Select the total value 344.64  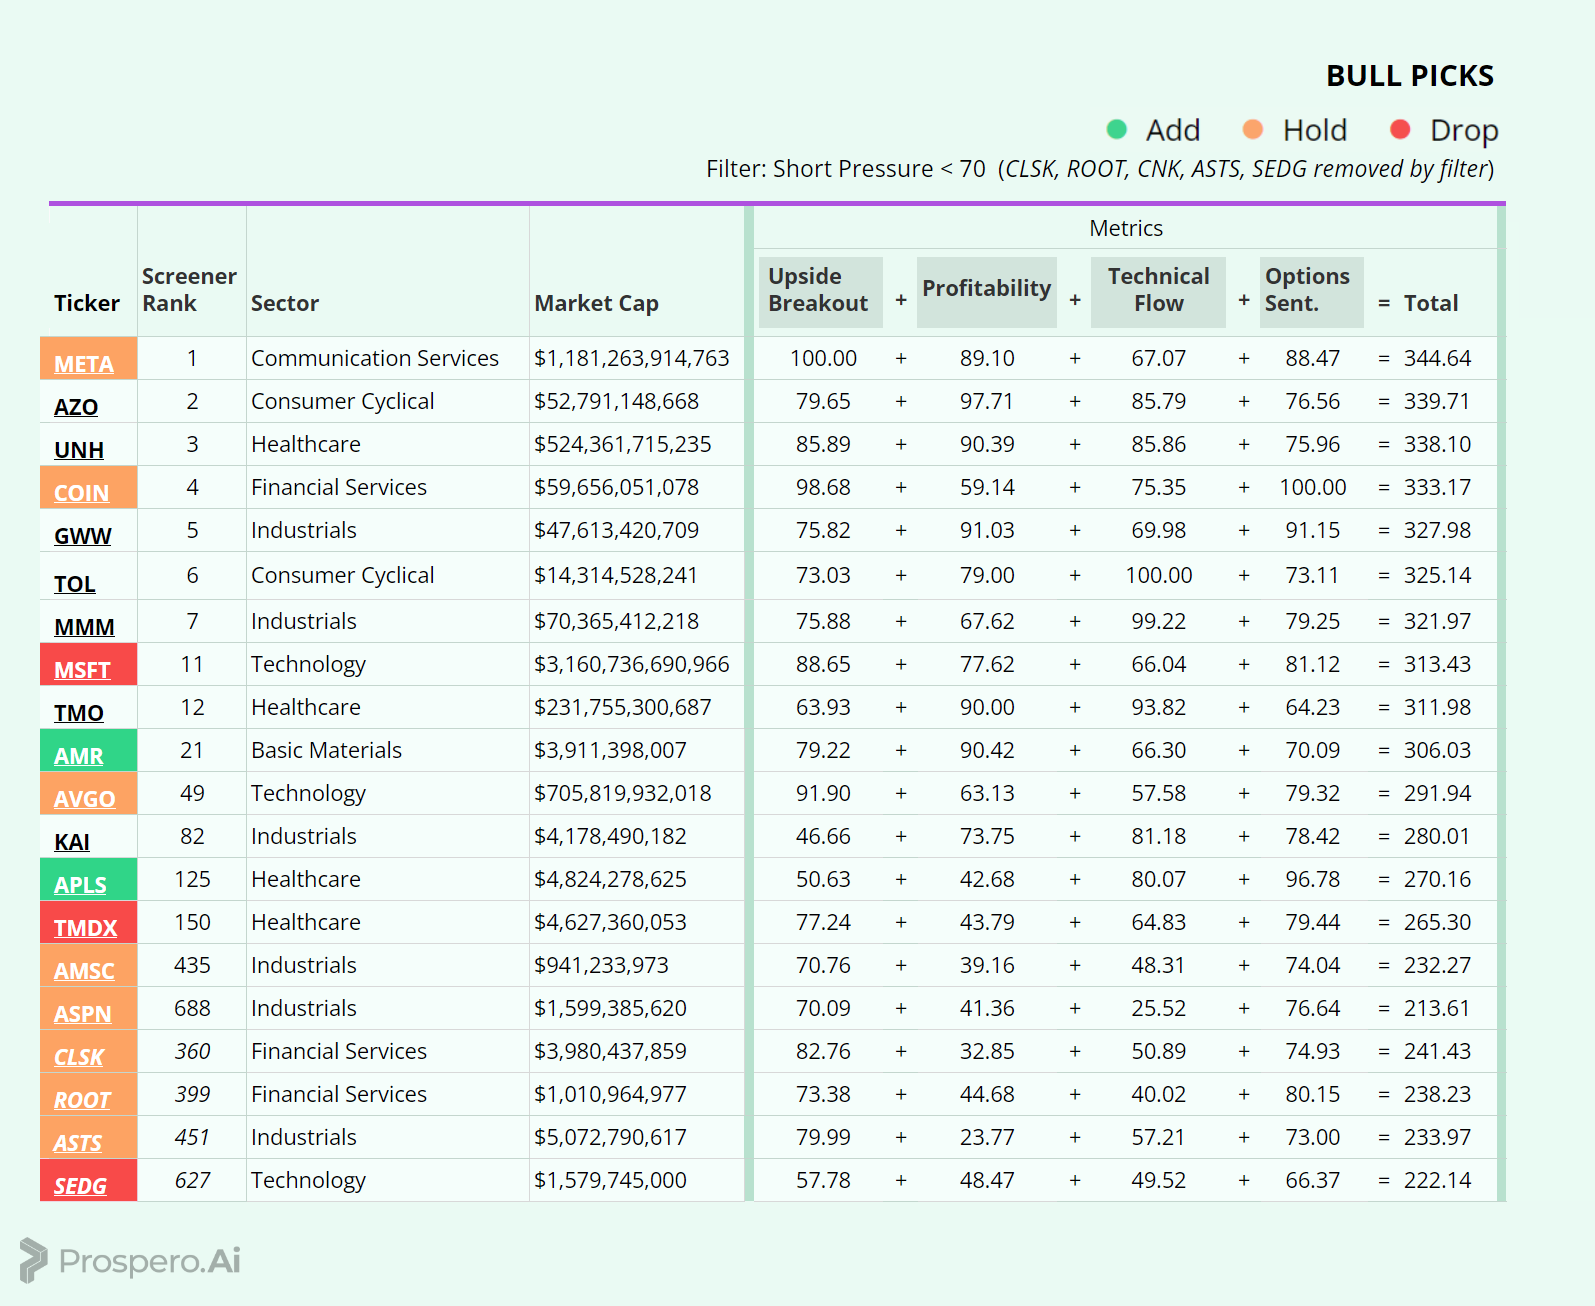click(1437, 358)
